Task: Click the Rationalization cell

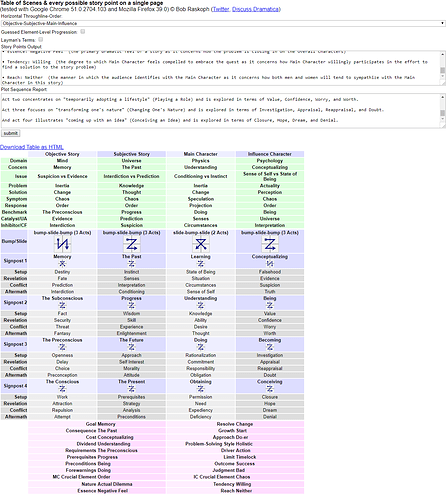Action: tap(201, 355)
